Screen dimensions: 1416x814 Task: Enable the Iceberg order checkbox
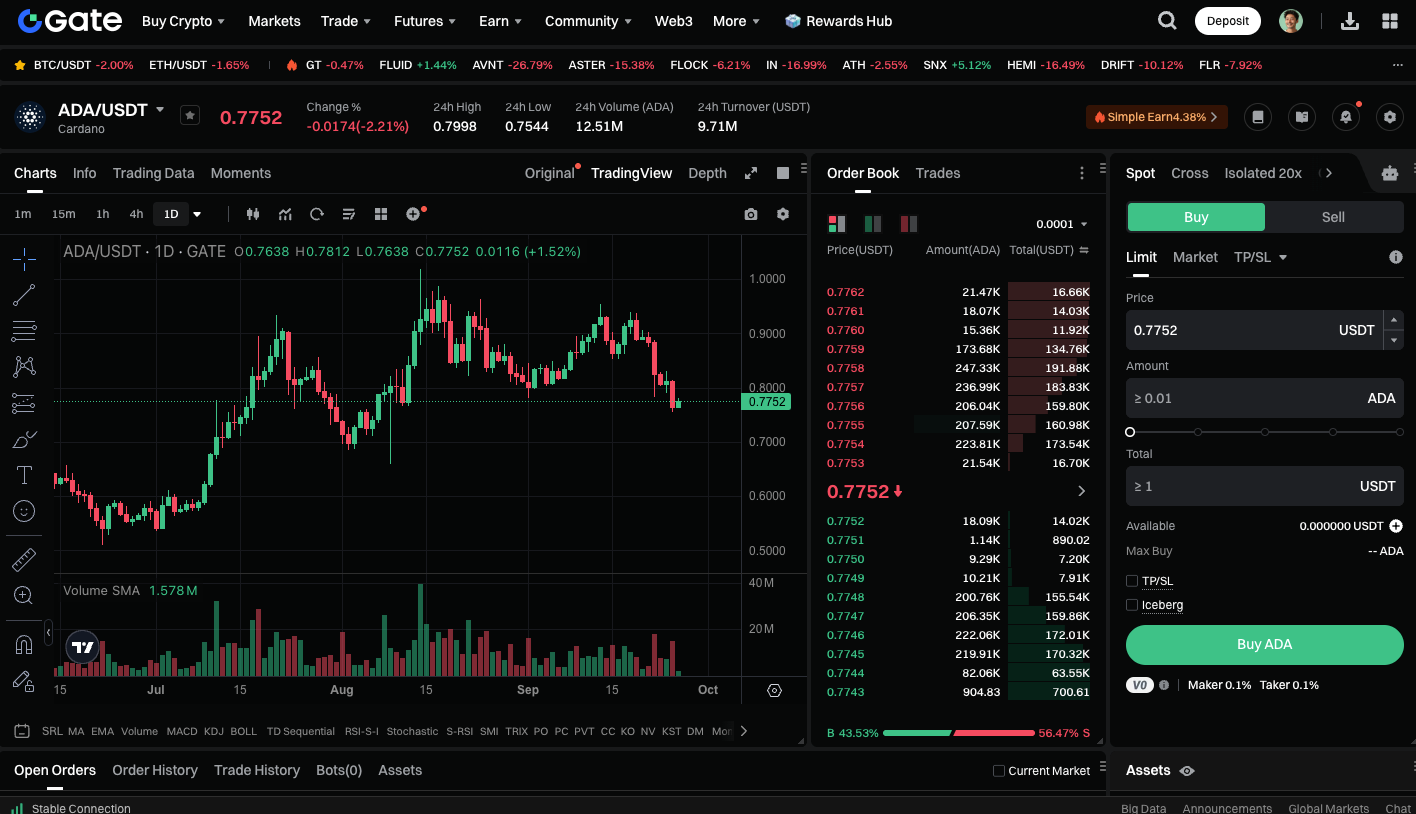pos(1132,605)
